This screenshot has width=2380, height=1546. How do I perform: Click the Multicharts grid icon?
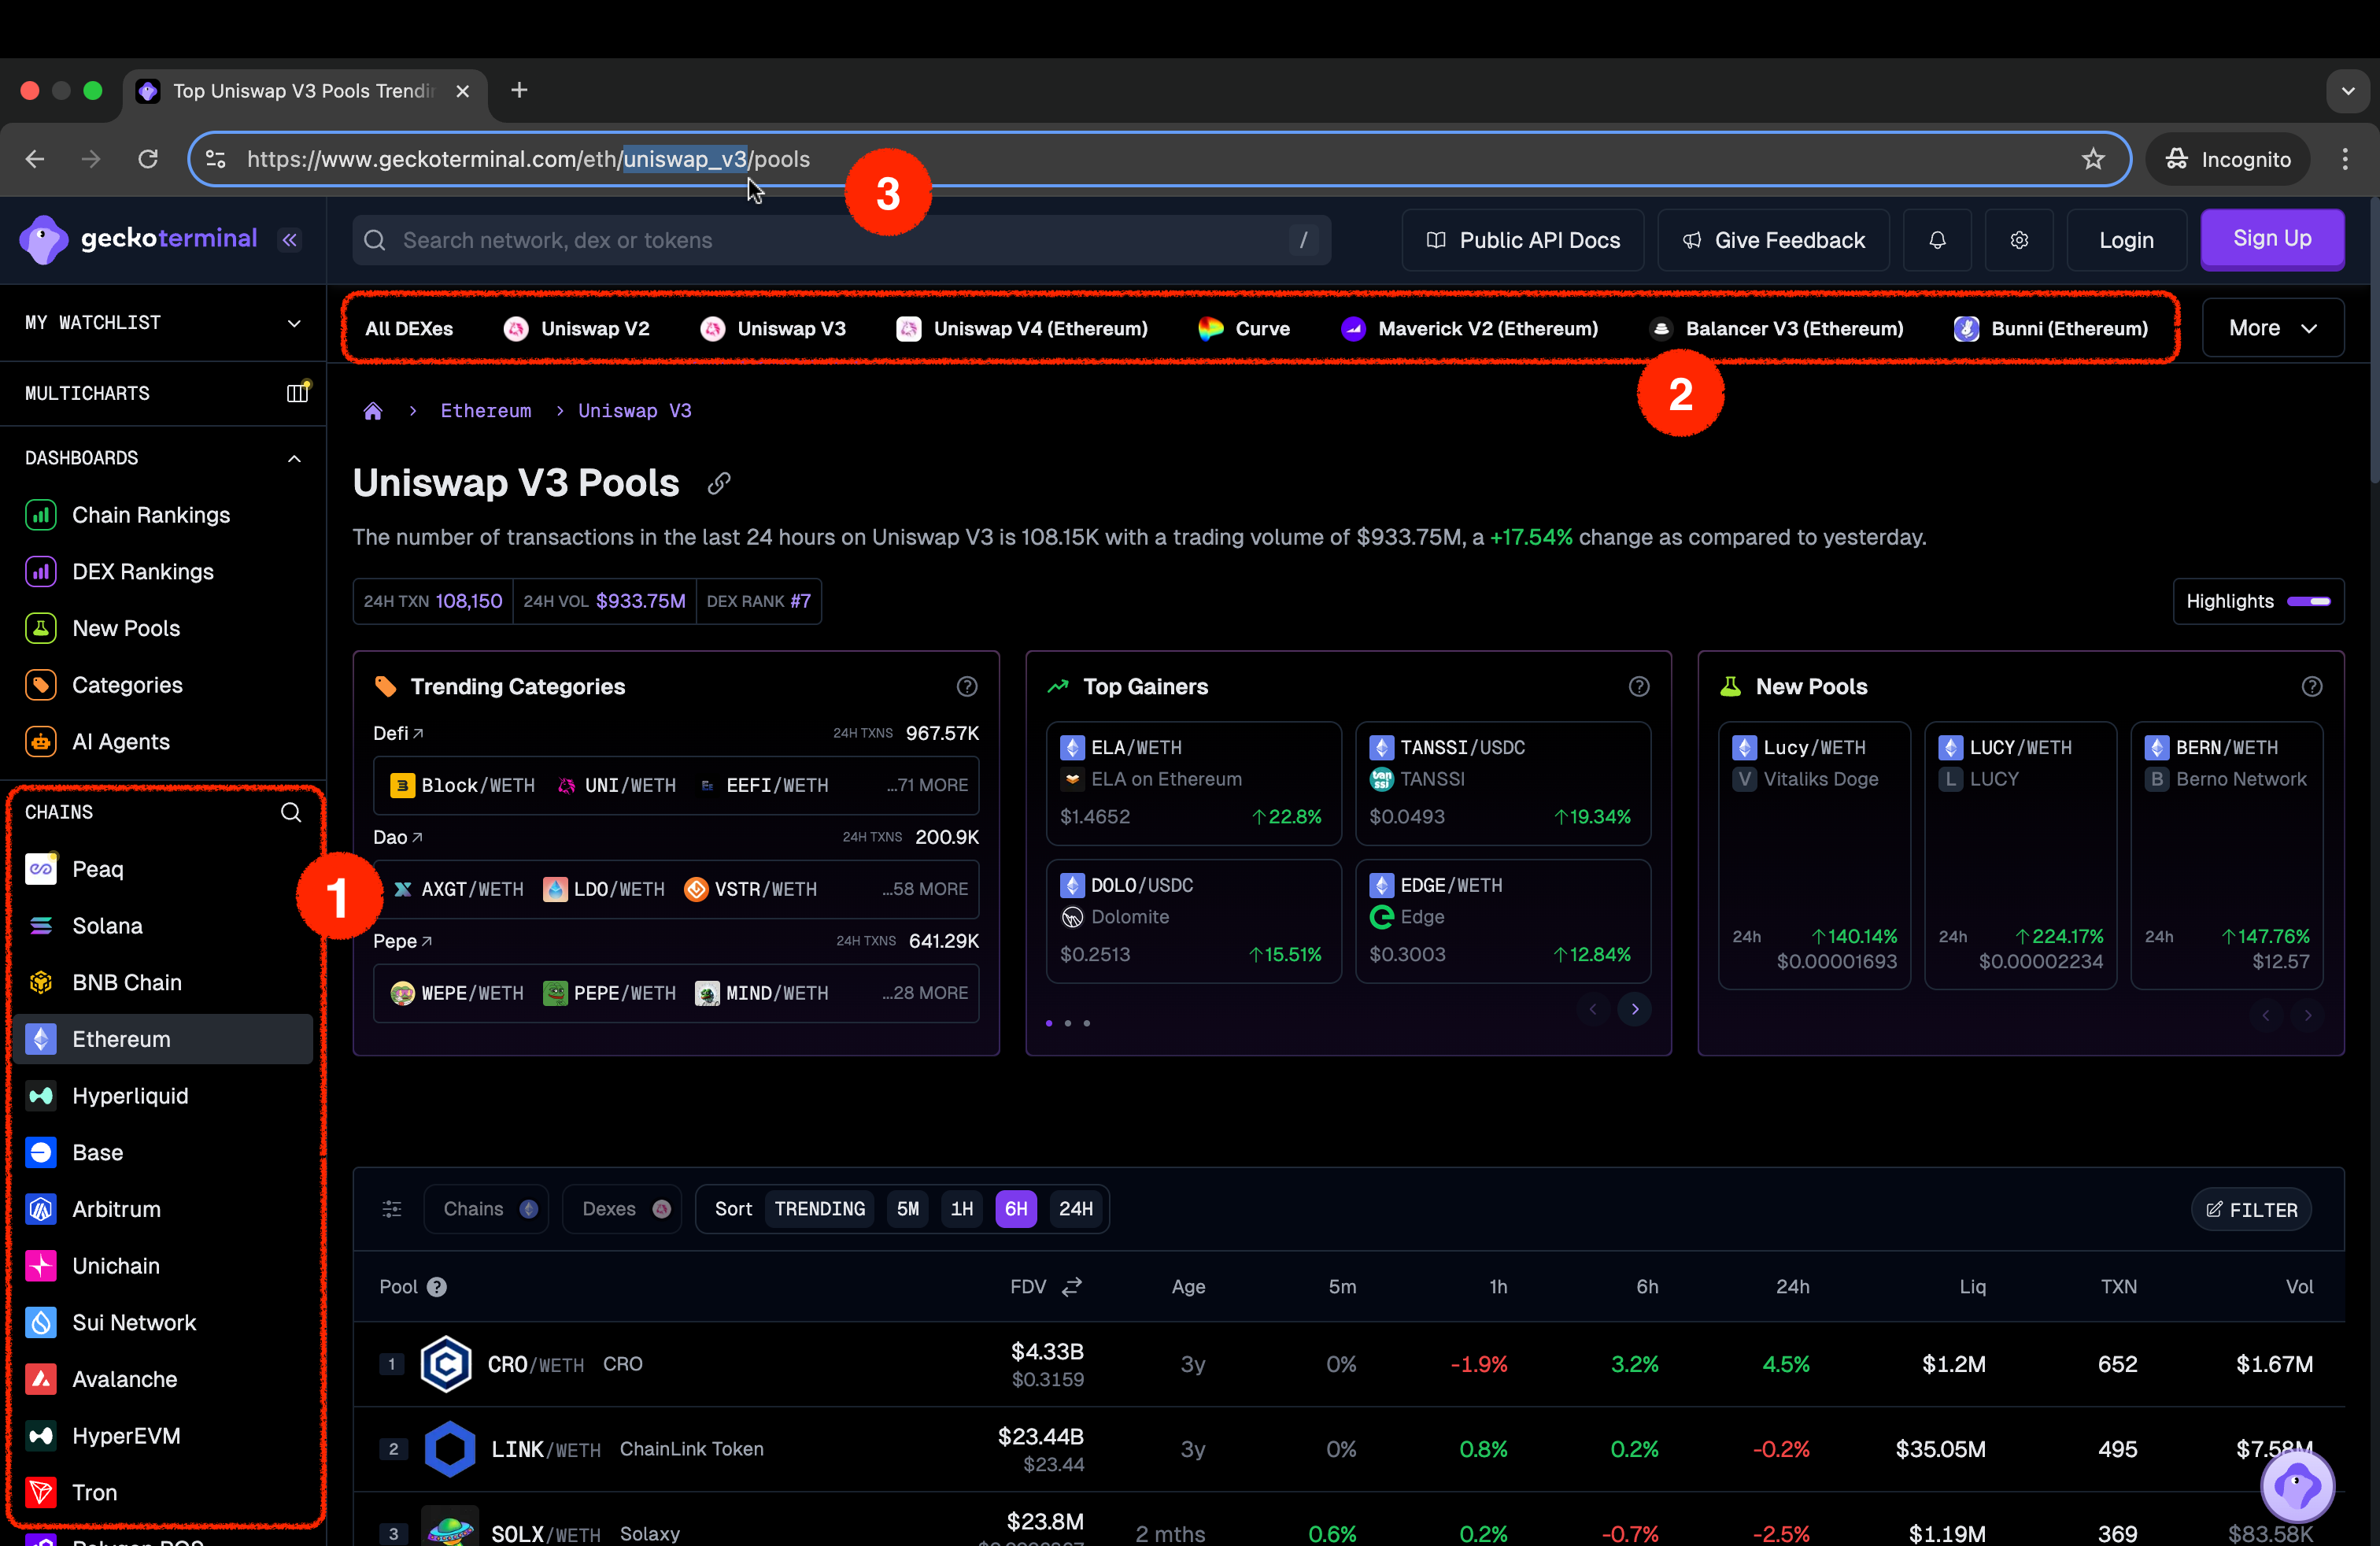297,393
